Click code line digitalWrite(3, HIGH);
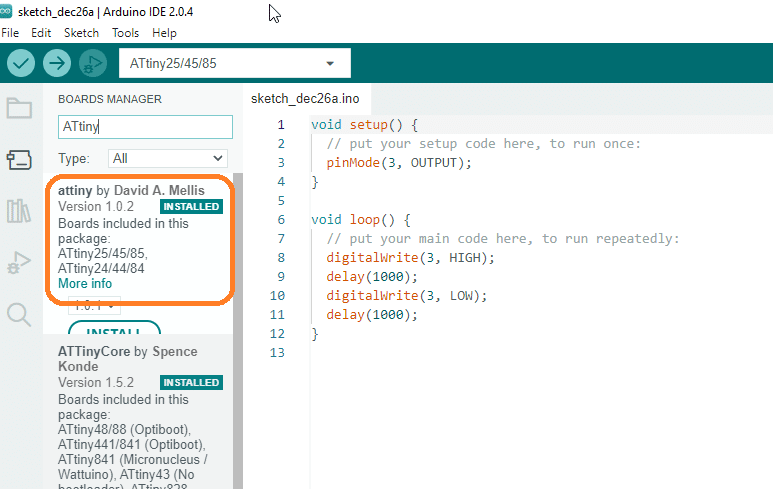The height and width of the screenshot is (489, 773). (410, 258)
